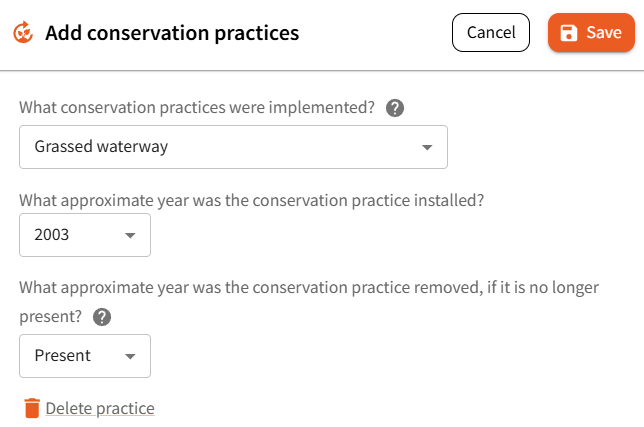This screenshot has height=427, width=644.
Task: Click the 'What conservation practices were implemented?' label
Action: click(197, 108)
